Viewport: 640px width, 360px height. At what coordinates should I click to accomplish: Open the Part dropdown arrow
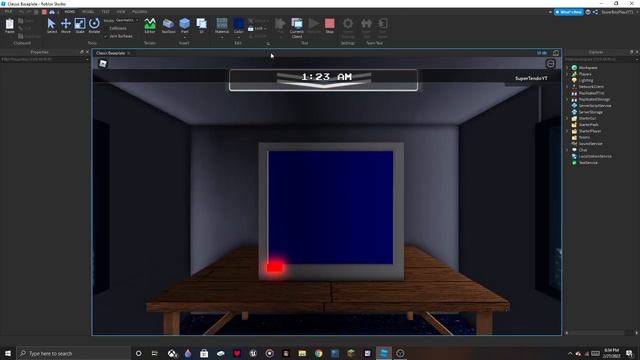184,38
